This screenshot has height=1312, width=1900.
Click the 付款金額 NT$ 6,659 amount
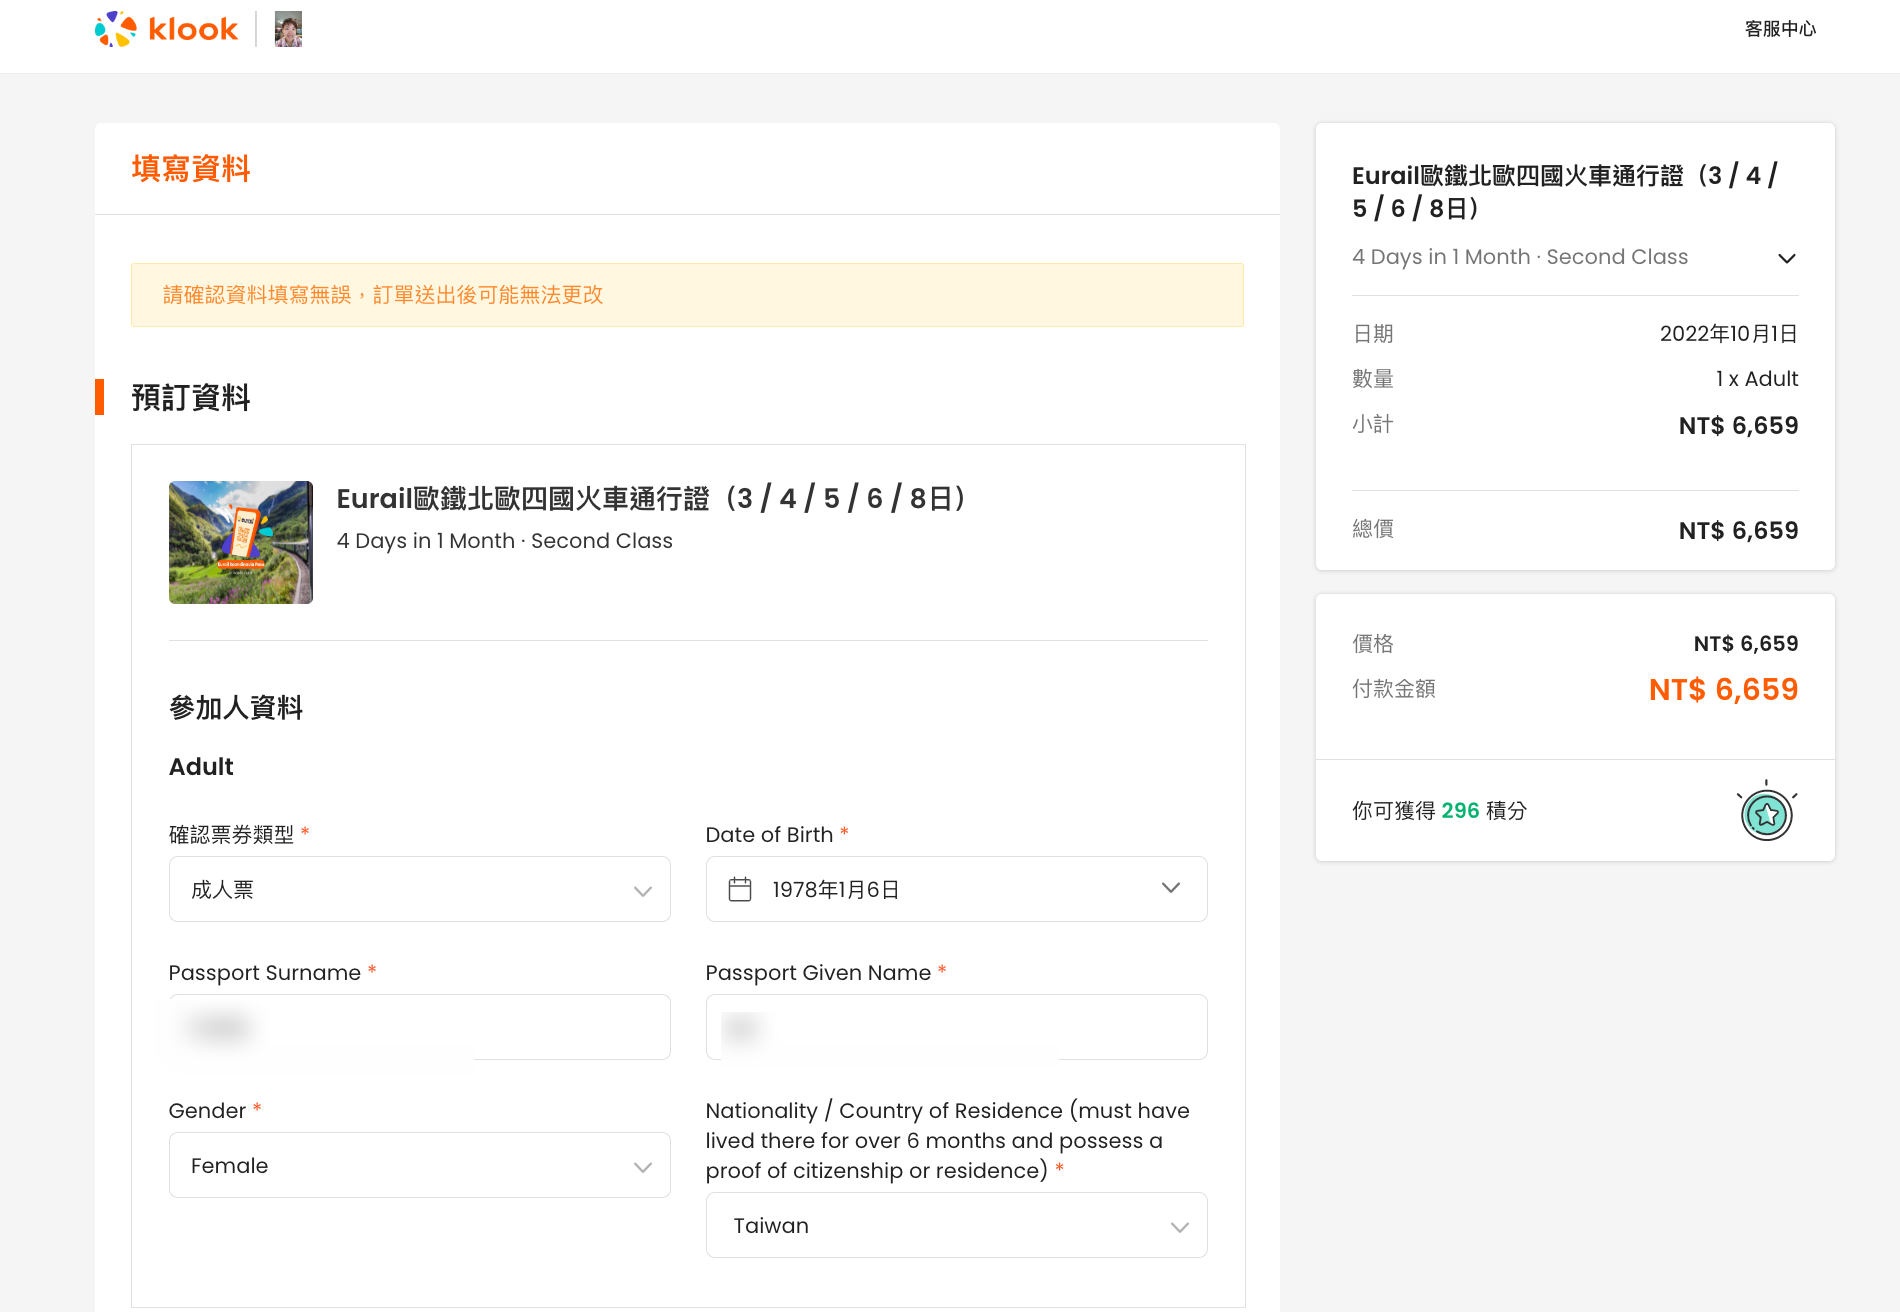coord(1723,689)
